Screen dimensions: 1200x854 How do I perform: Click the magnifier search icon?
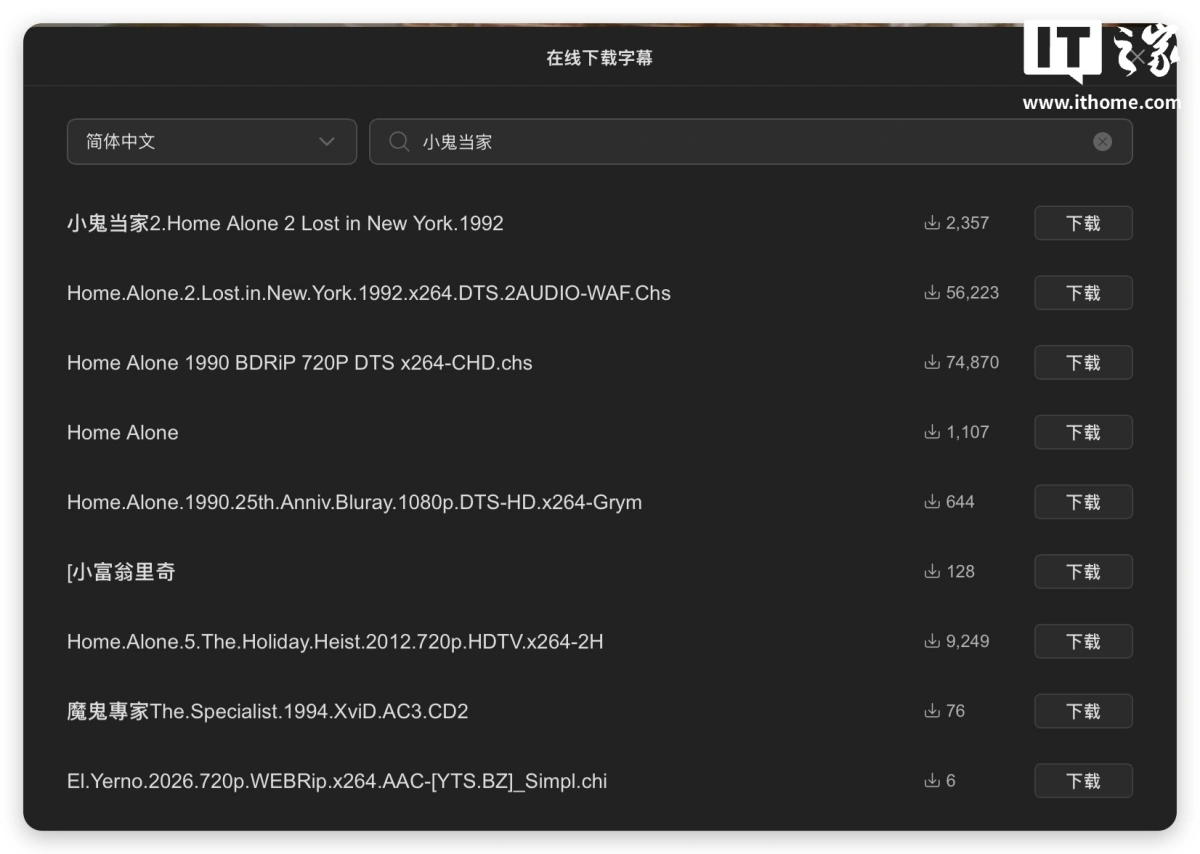click(399, 142)
